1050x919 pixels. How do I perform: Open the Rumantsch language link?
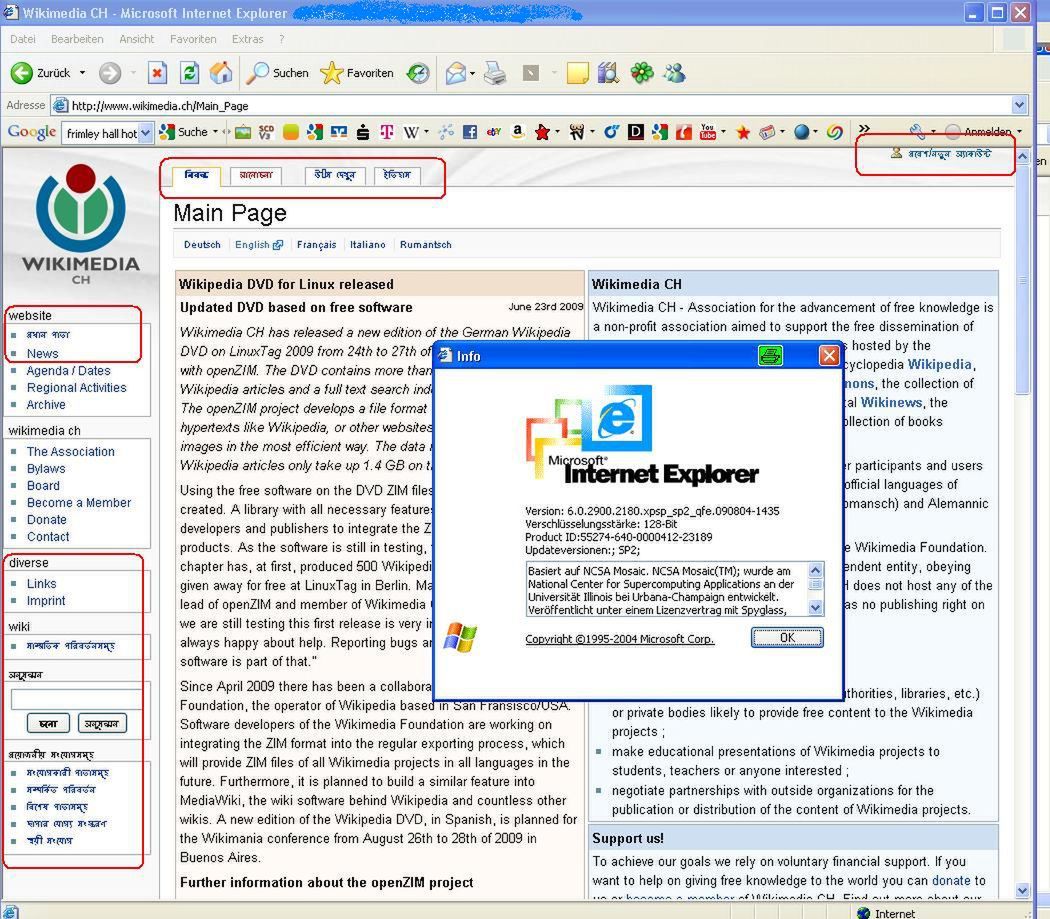426,245
